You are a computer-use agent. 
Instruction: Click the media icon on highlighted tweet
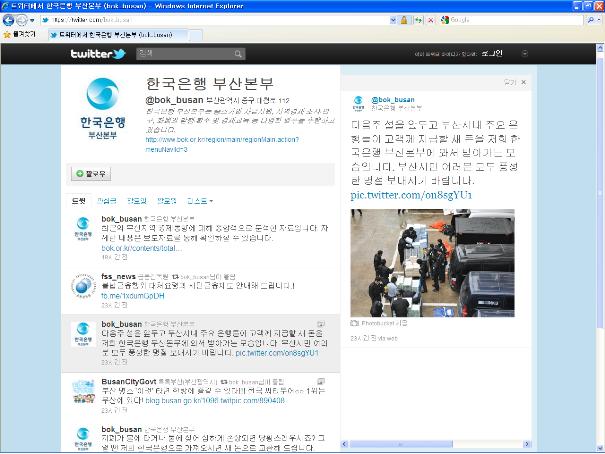(x=321, y=324)
